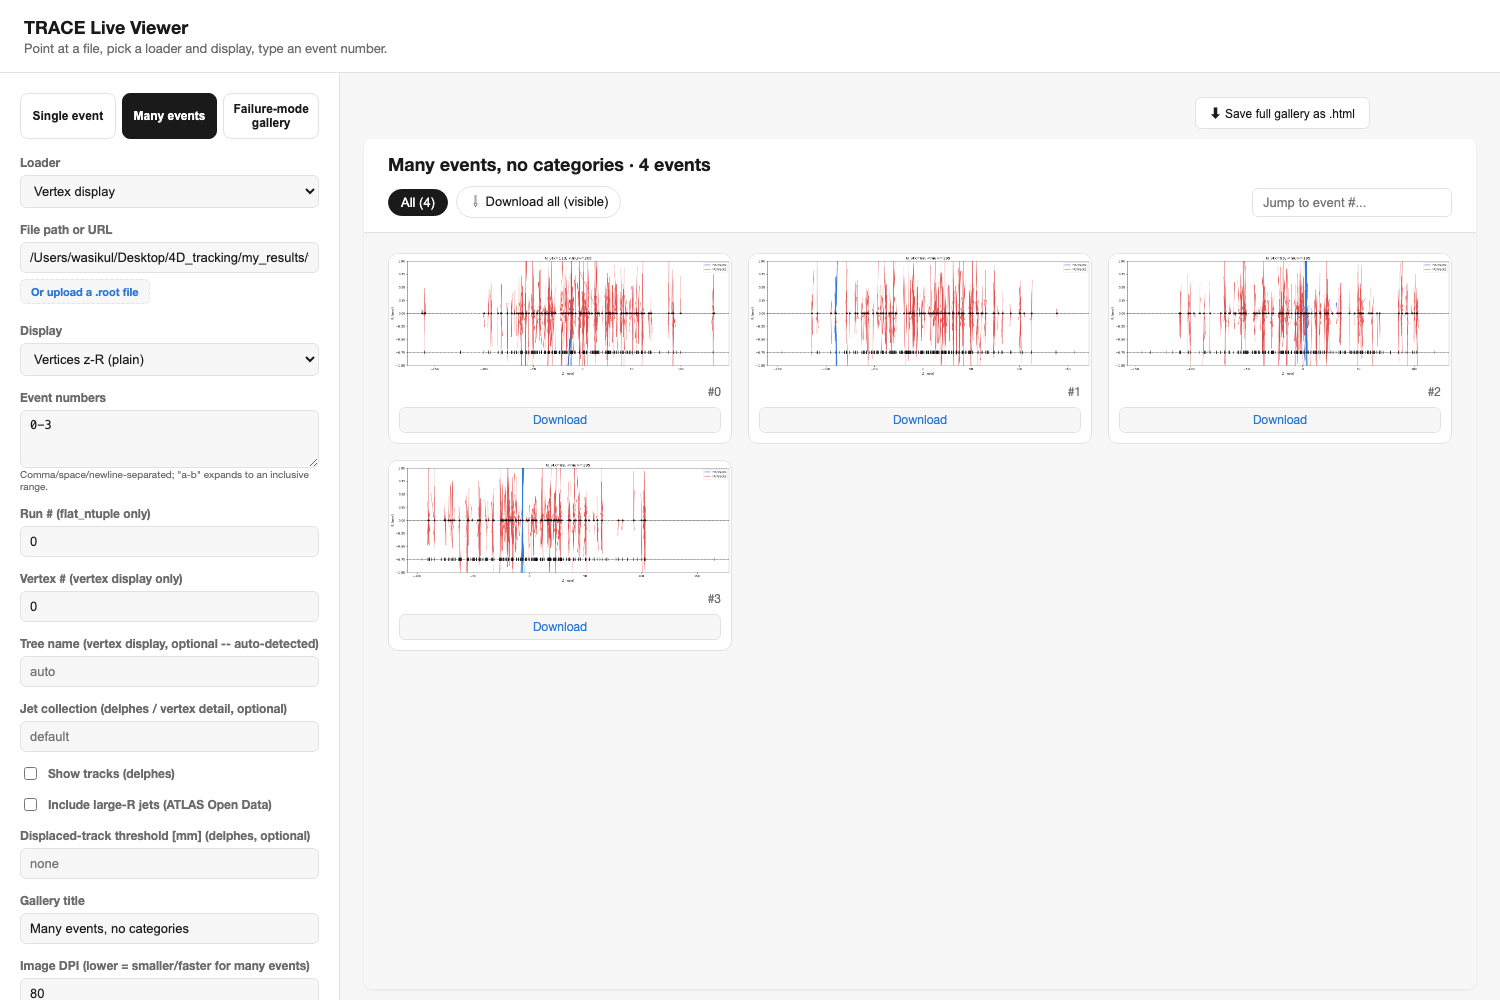The height and width of the screenshot is (1000, 1500).
Task: Open the Failure-mode gallery tab
Action: 271,116
